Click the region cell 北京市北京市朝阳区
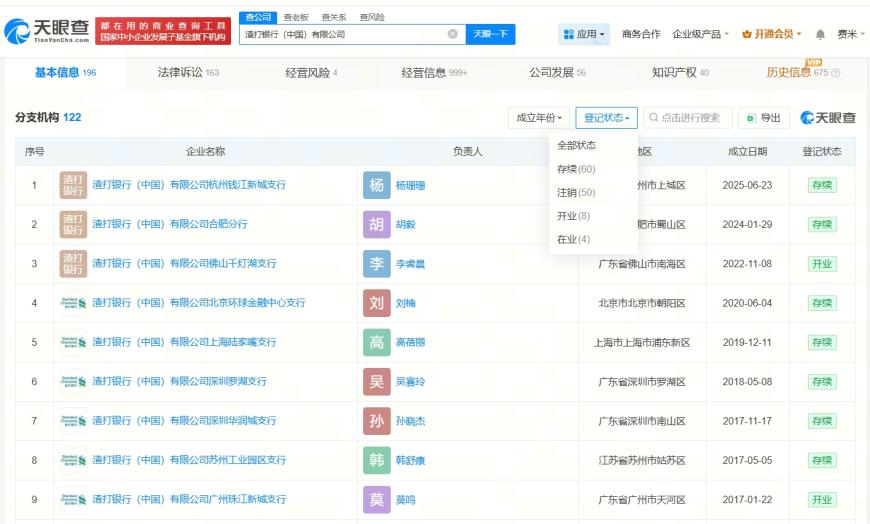Screen dimensions: 870x524 (x=642, y=303)
